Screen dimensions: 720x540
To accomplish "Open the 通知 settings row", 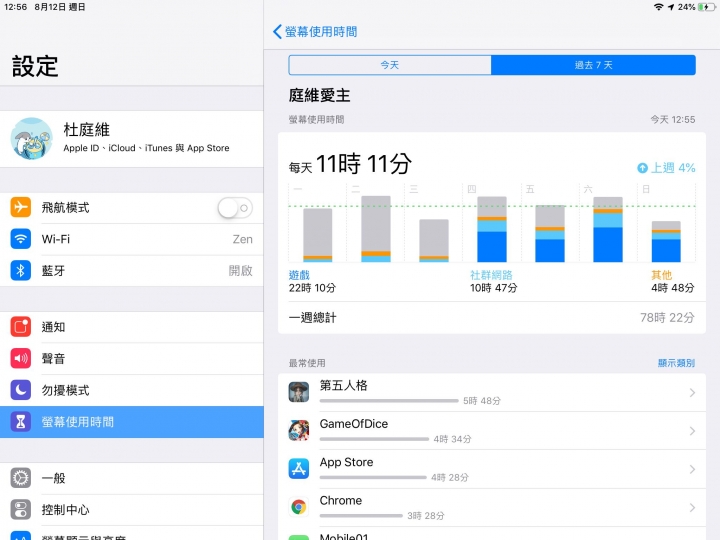I will 132,327.
